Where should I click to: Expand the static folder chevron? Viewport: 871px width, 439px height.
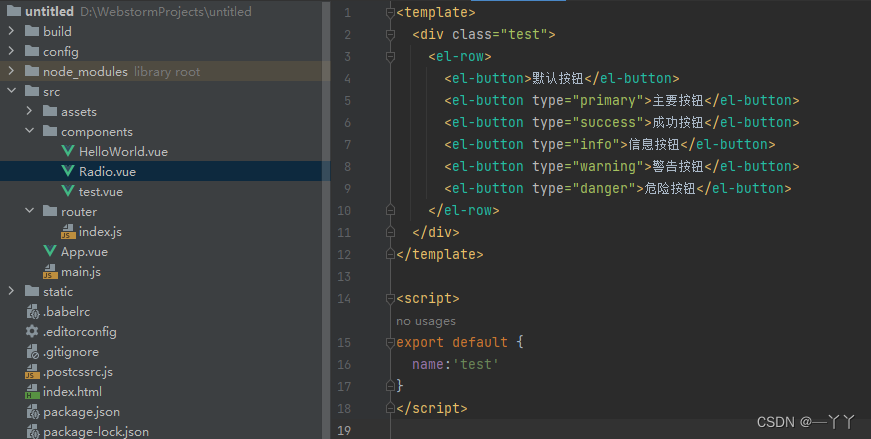pyautogui.click(x=11, y=291)
